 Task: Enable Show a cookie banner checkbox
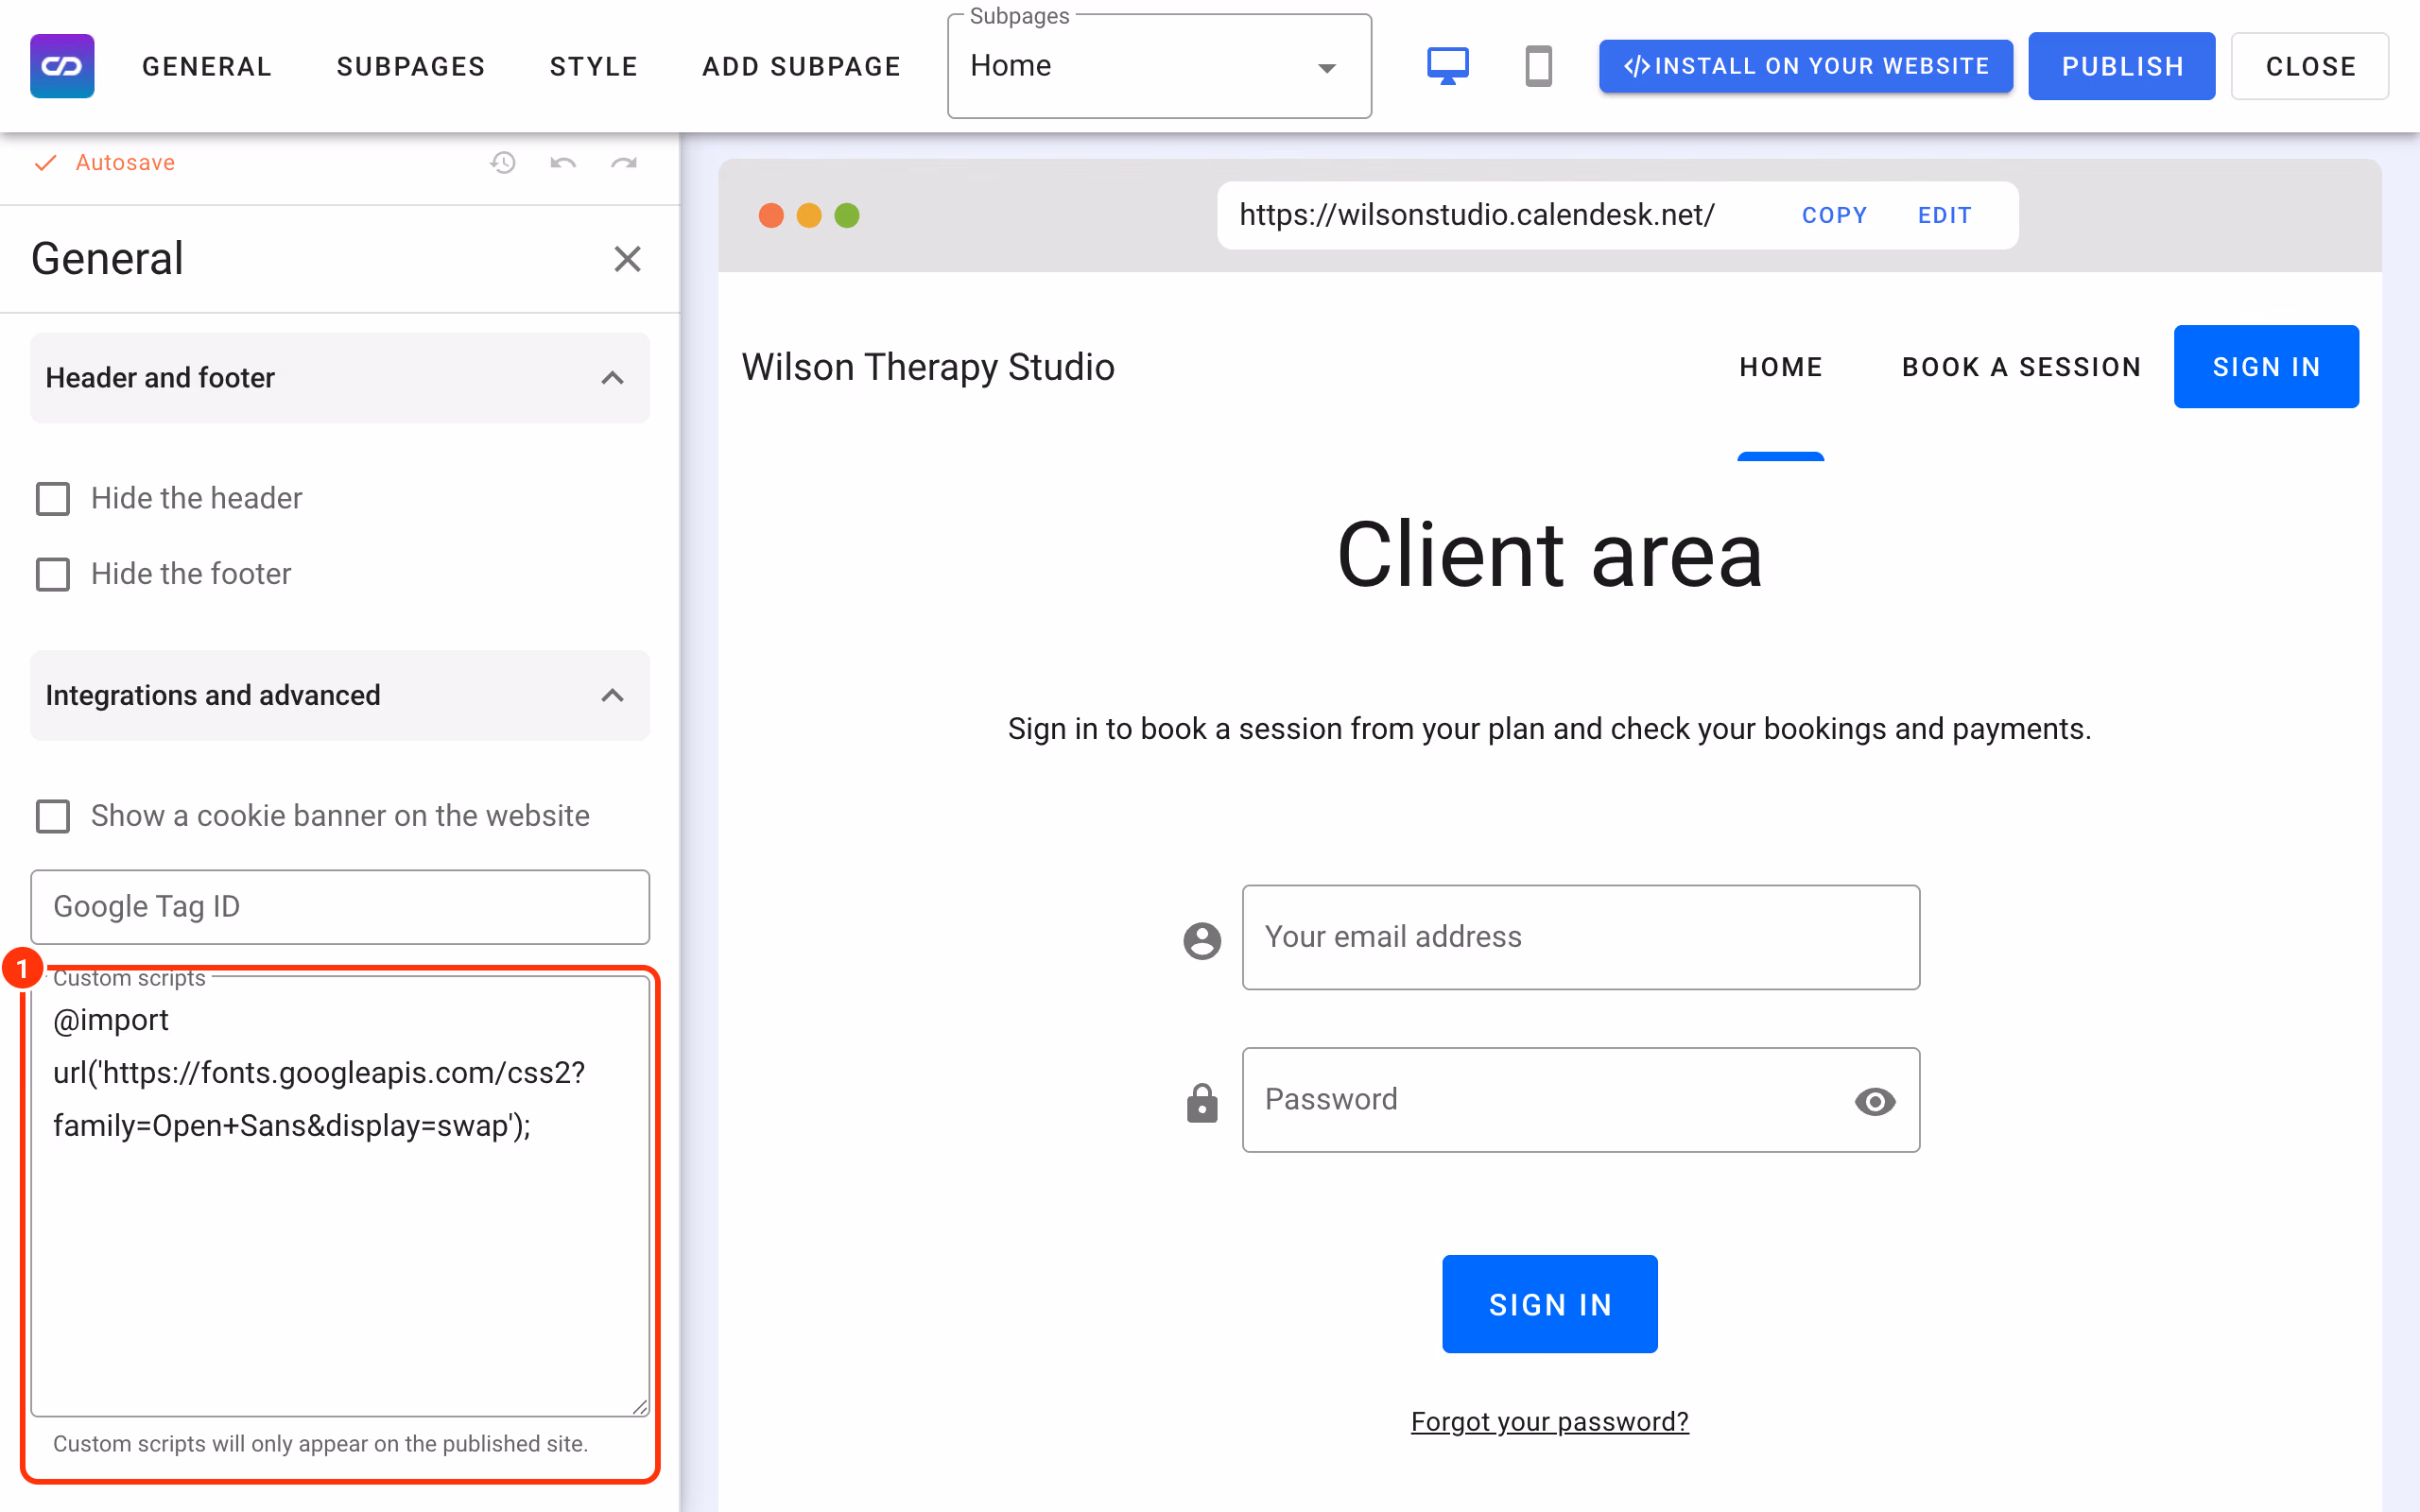pos(53,816)
